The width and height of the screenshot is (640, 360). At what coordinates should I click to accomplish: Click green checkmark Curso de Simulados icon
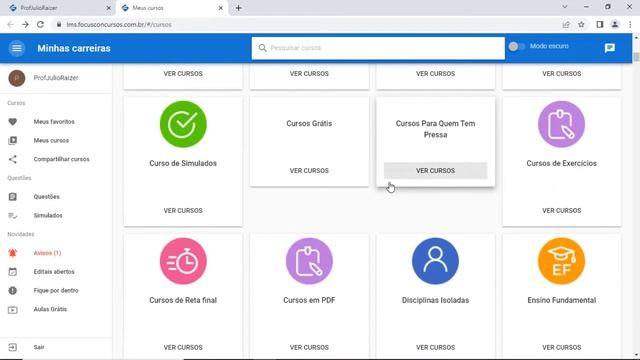pos(183,124)
